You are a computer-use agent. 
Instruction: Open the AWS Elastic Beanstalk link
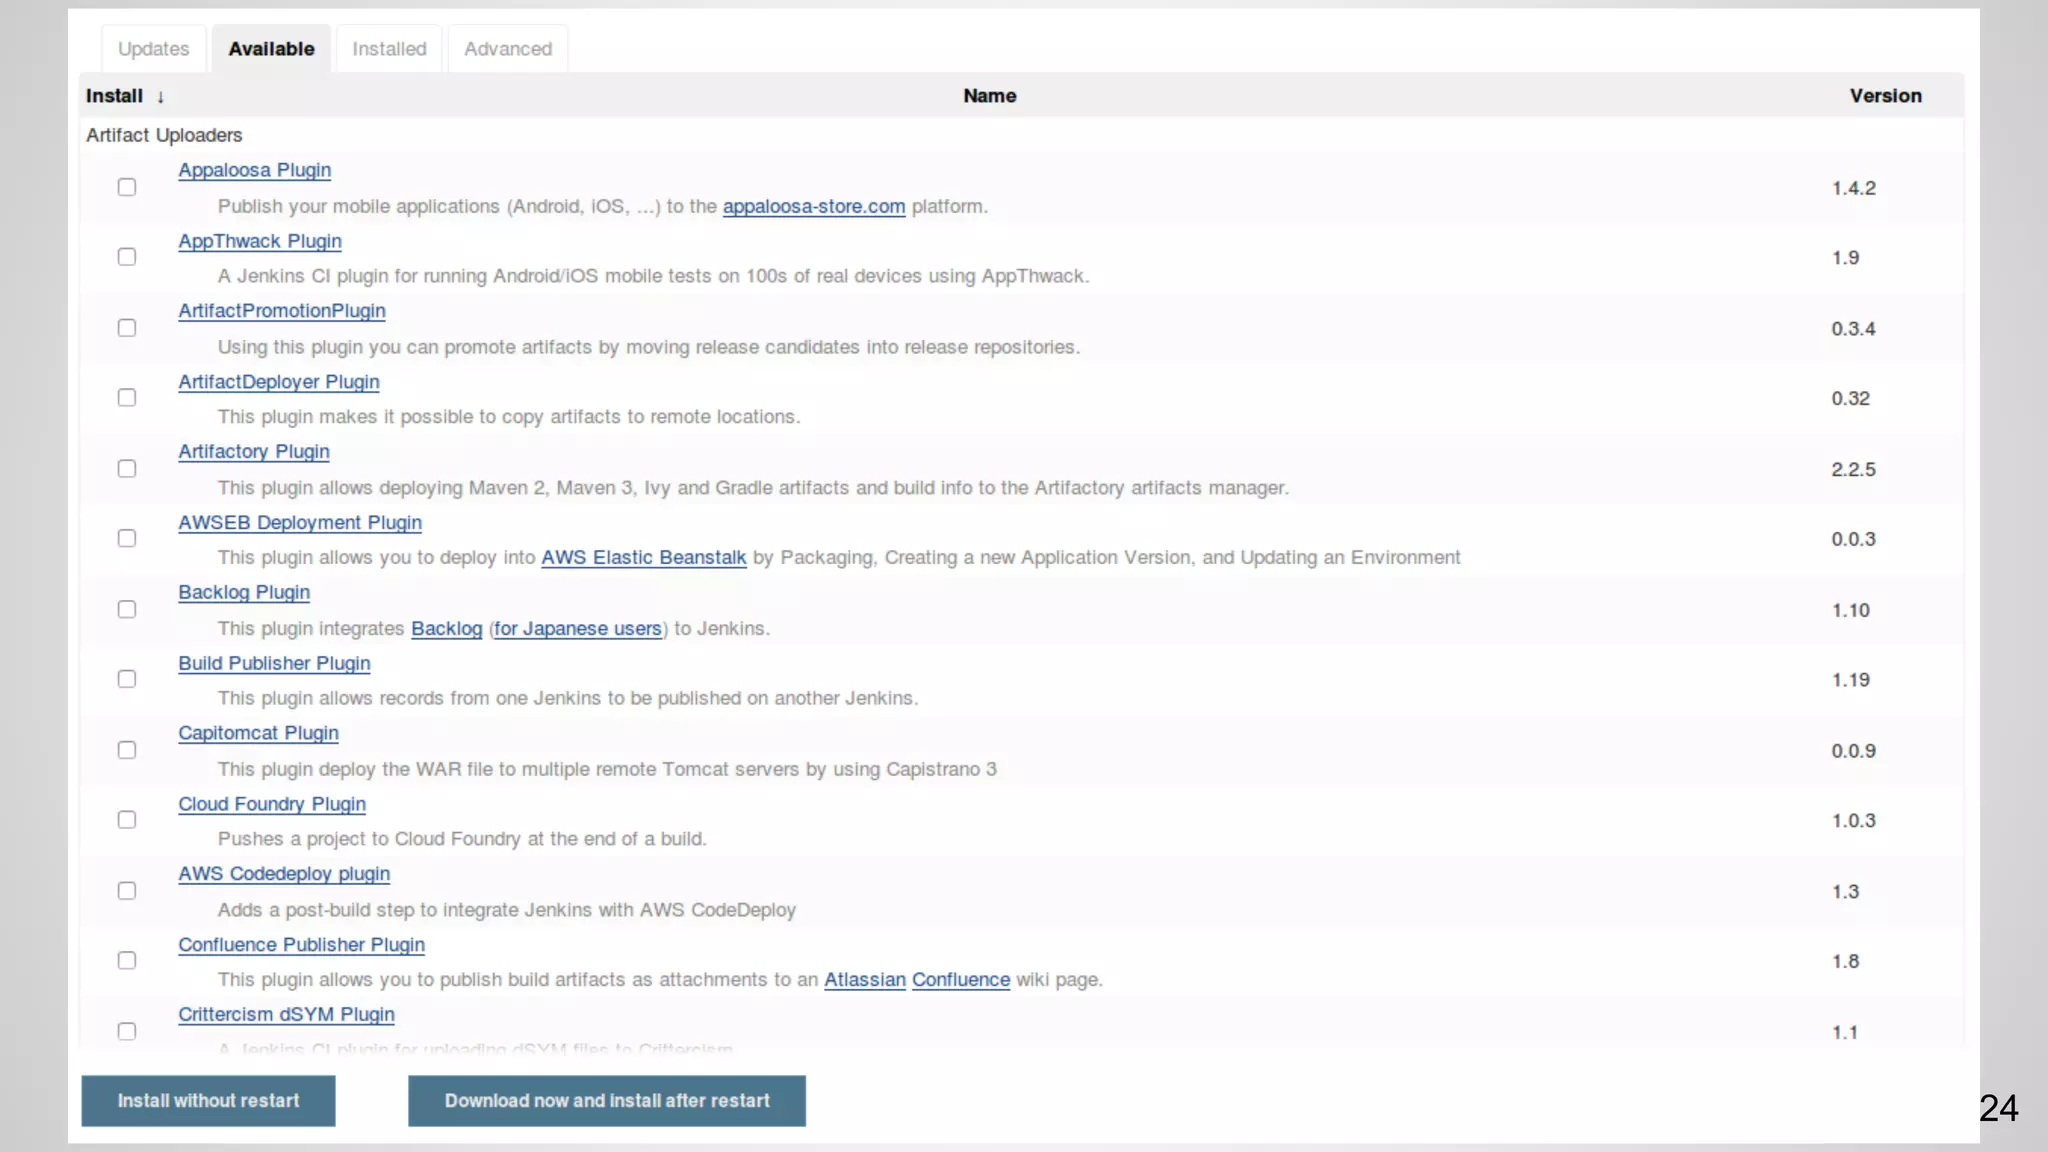point(643,557)
